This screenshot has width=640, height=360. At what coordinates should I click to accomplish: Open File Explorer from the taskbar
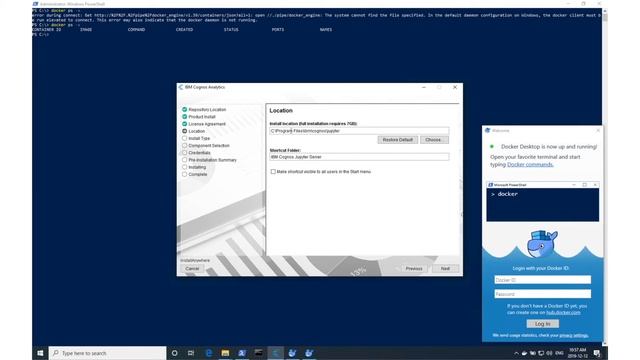click(225, 353)
